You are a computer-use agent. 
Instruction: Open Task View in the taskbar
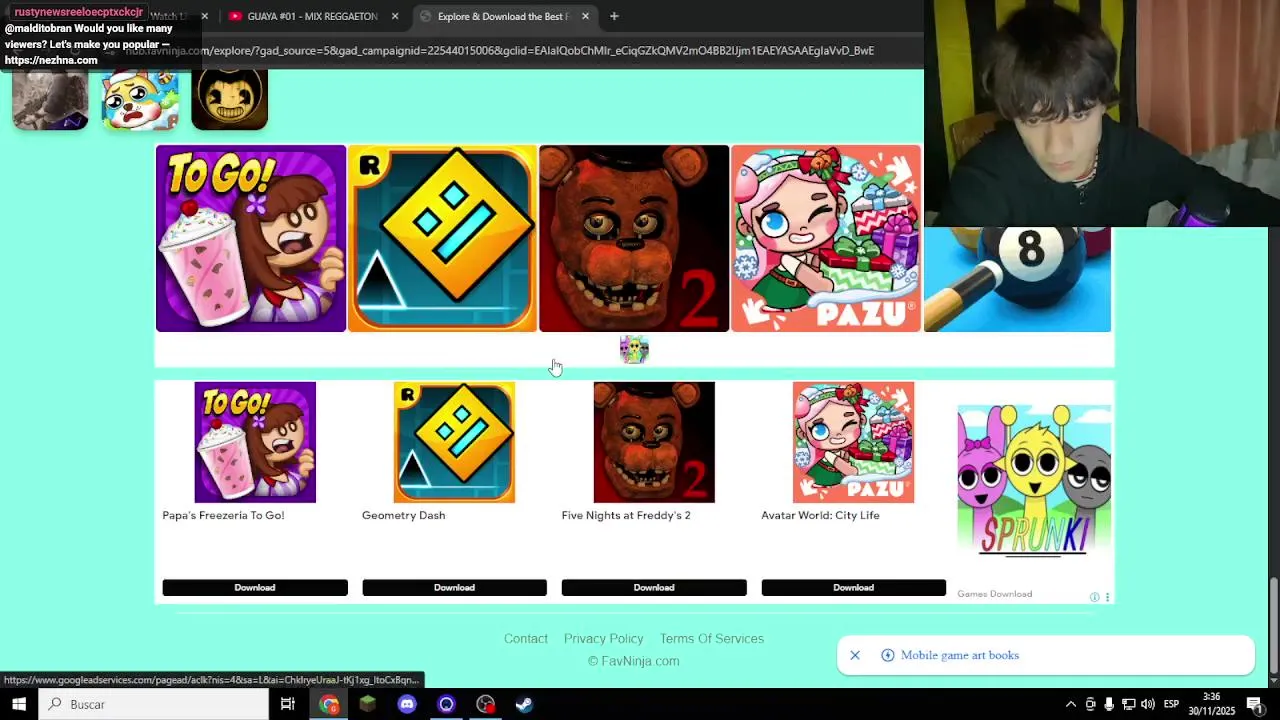click(287, 704)
